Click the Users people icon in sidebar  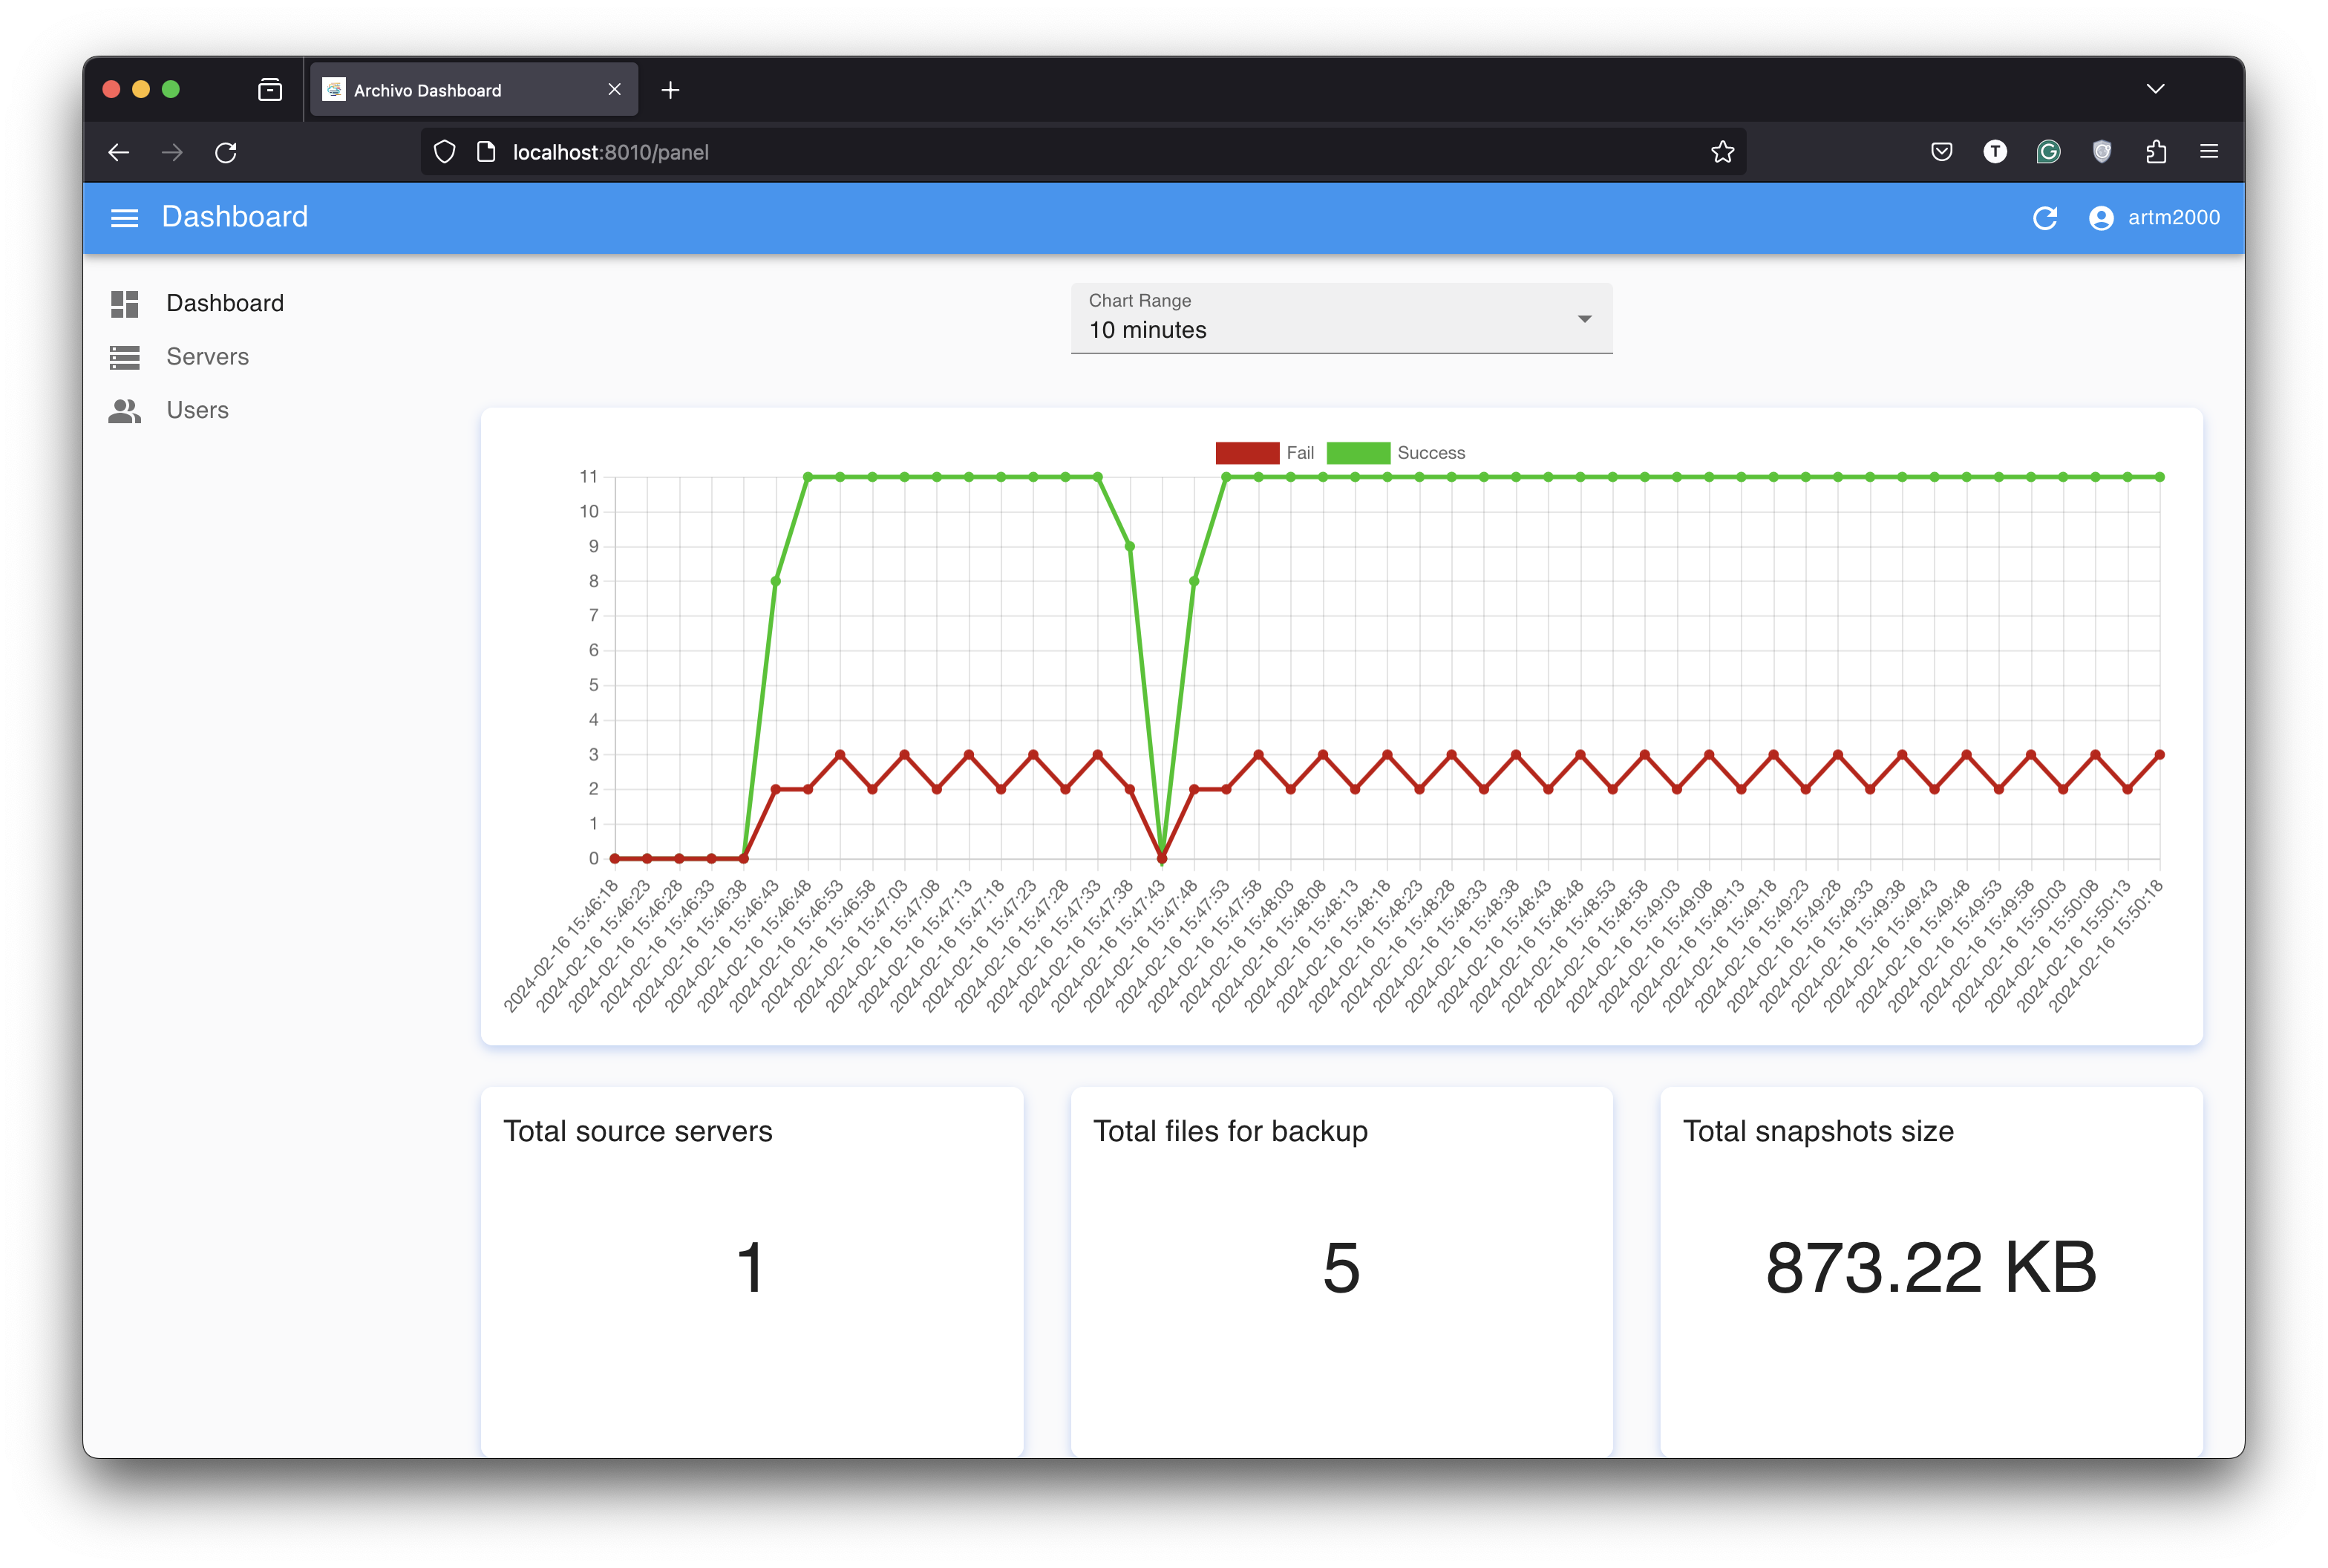124,411
